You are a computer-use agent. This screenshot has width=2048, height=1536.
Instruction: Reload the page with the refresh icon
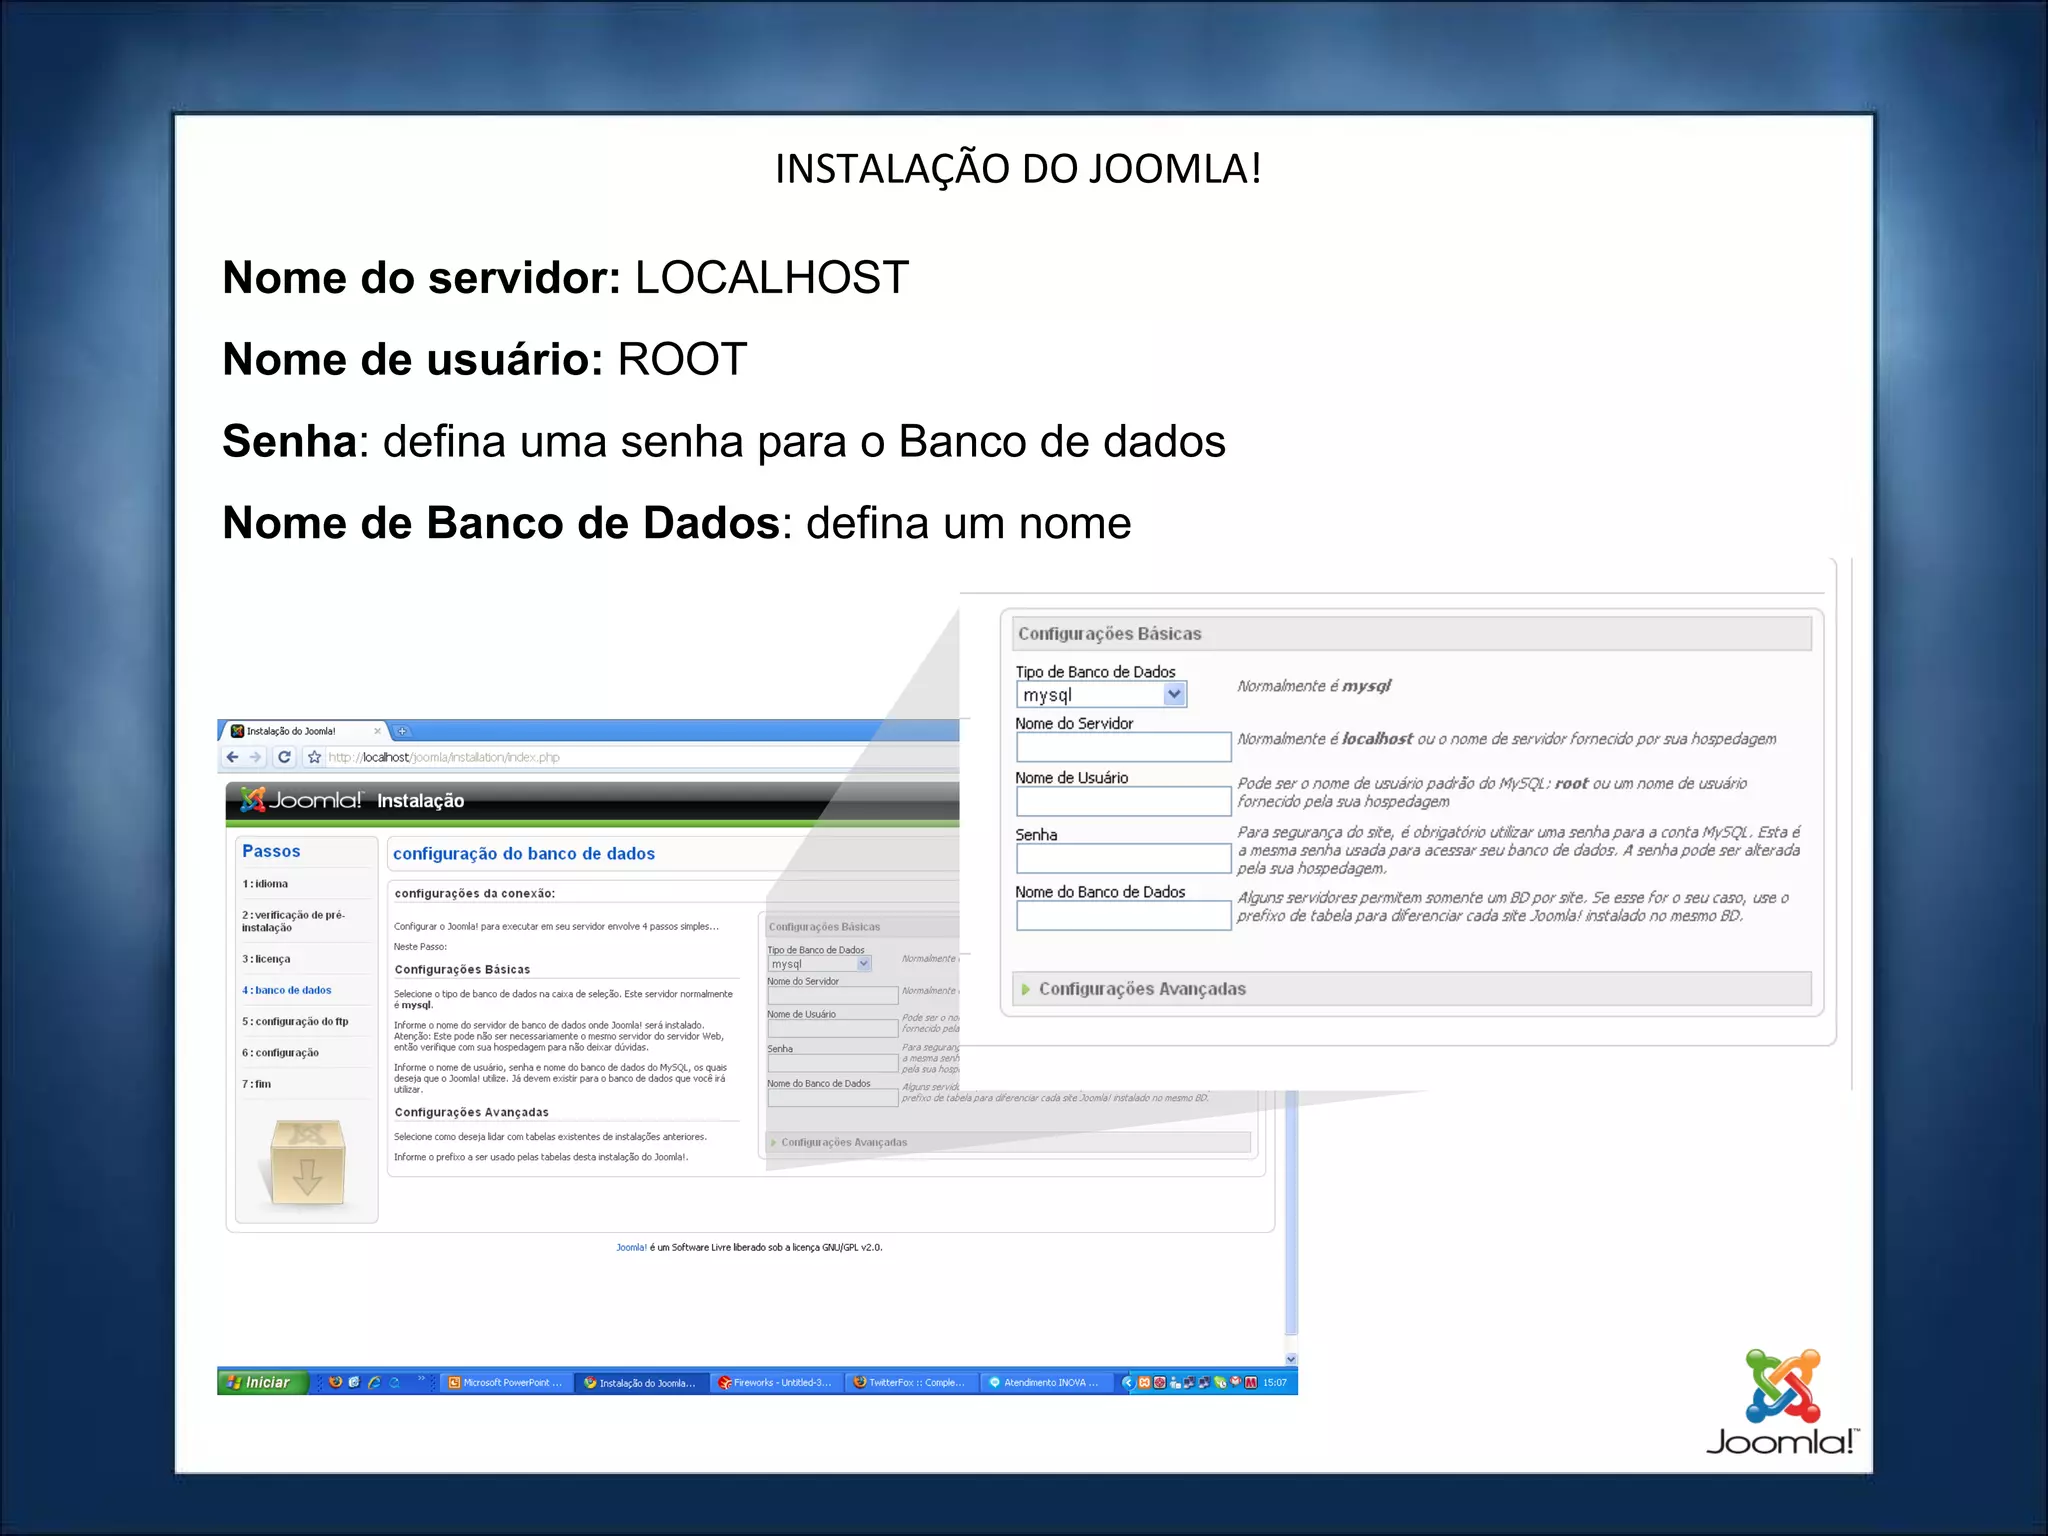(x=284, y=757)
